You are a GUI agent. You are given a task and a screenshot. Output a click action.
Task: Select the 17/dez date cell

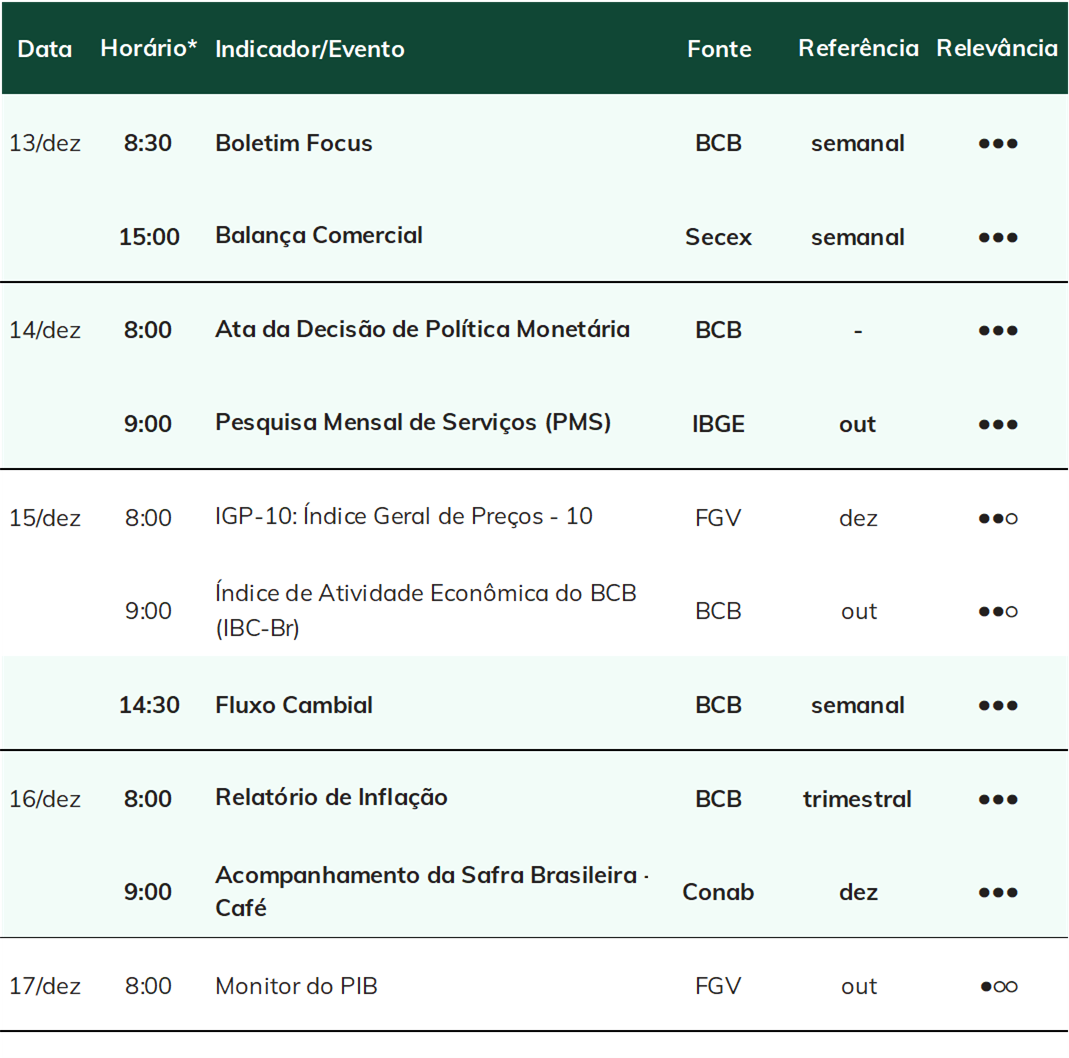pos(45,986)
